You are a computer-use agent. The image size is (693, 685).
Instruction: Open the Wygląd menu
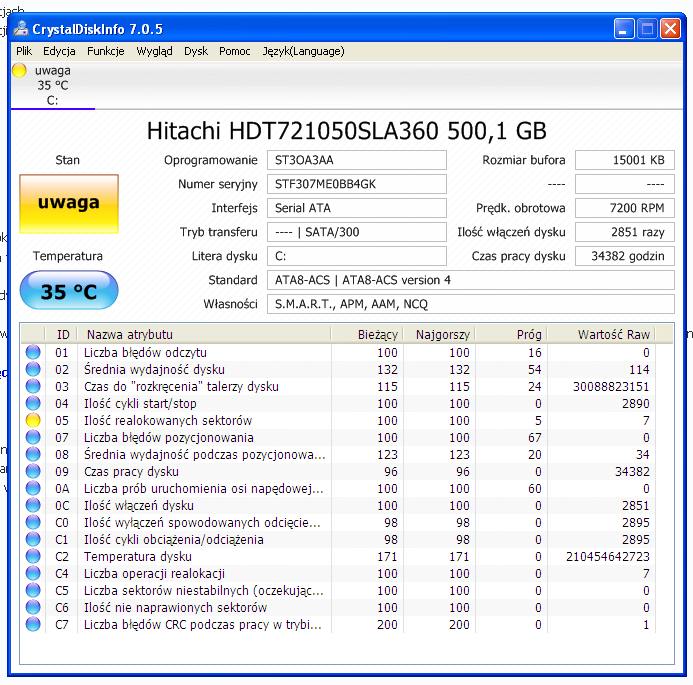pyautogui.click(x=154, y=51)
